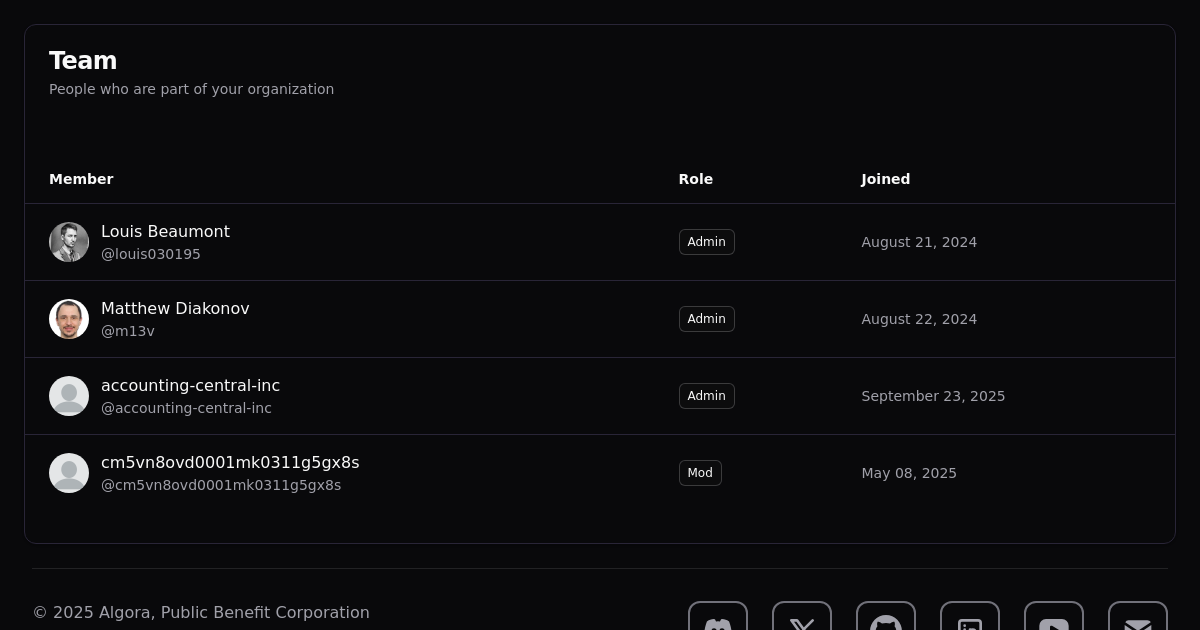The height and width of the screenshot is (630, 1200).
Task: Click the Role column header
Action: [695, 179]
